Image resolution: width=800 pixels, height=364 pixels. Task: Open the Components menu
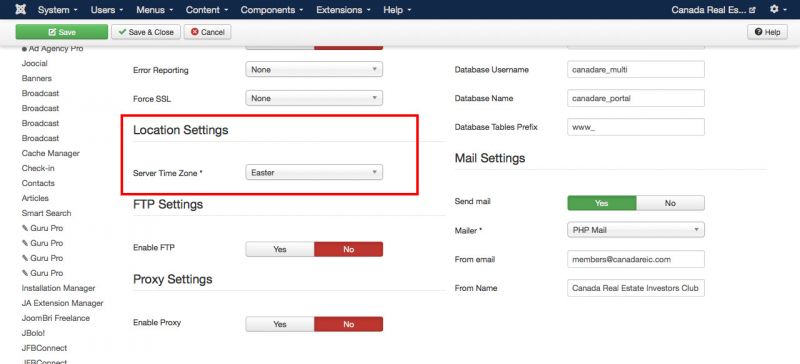(272, 10)
